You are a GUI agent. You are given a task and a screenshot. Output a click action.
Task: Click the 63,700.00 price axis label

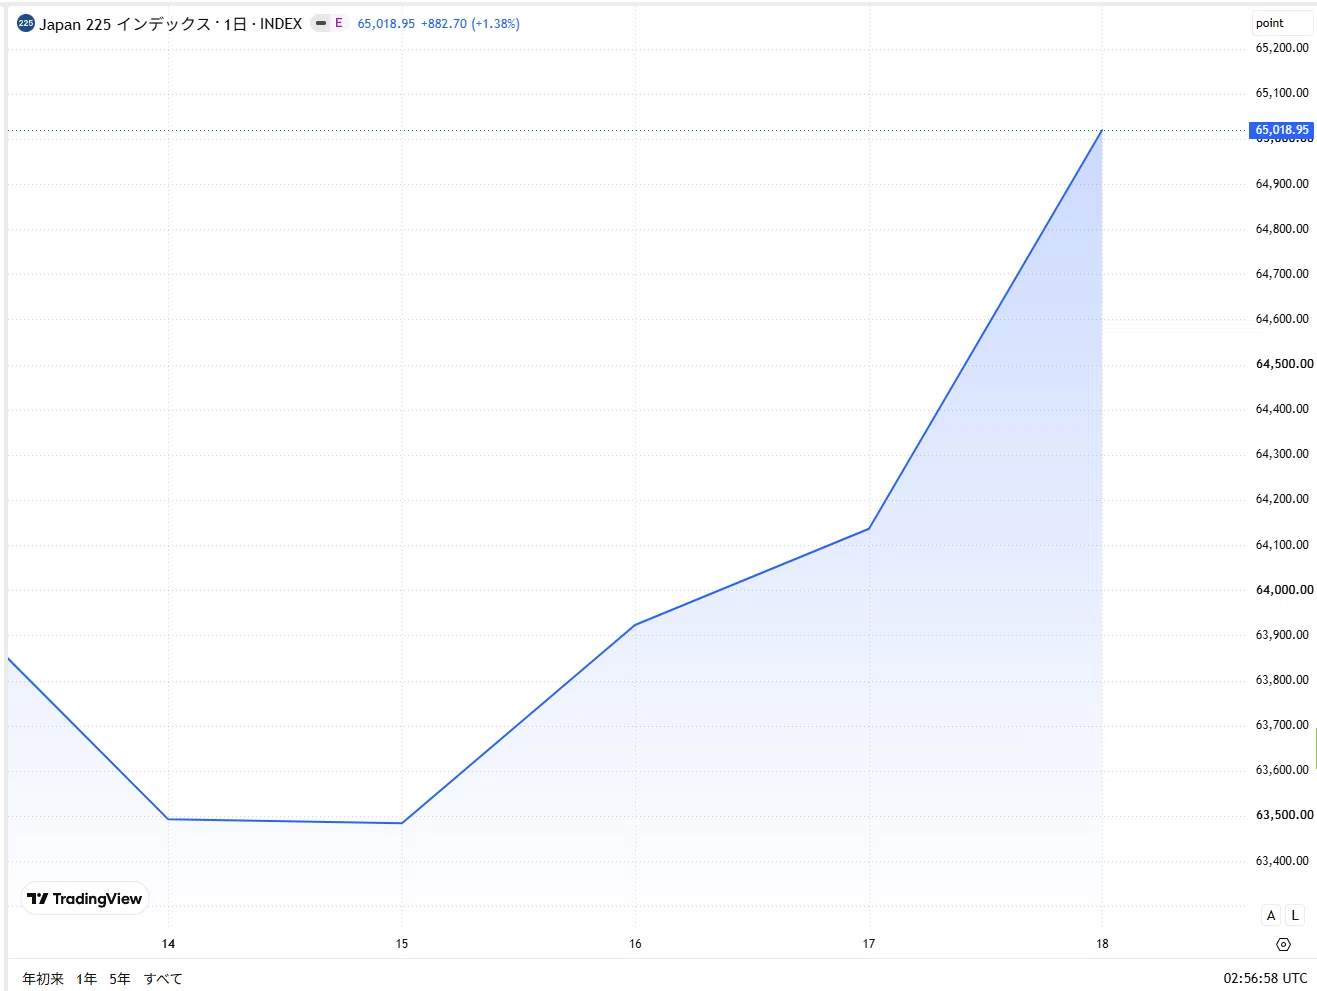(1282, 725)
